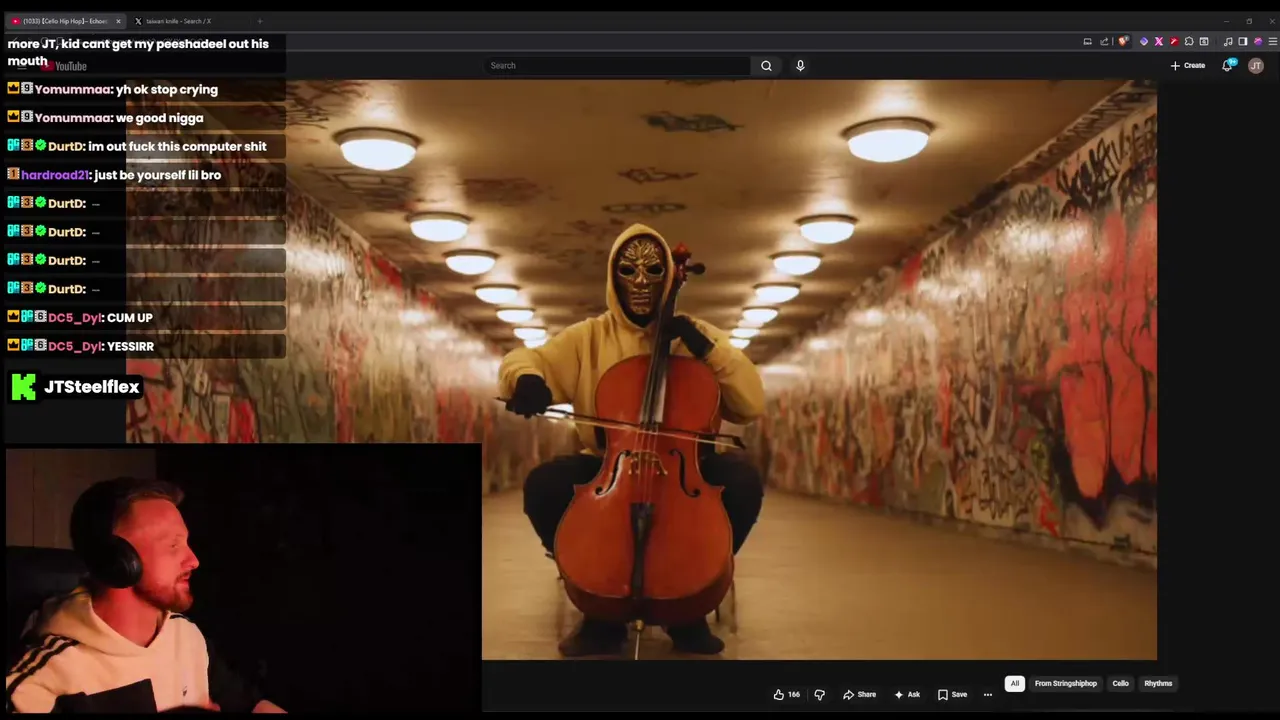Switch to the taiwan knife X search tab
This screenshot has height=720, width=1280.
click(180, 21)
